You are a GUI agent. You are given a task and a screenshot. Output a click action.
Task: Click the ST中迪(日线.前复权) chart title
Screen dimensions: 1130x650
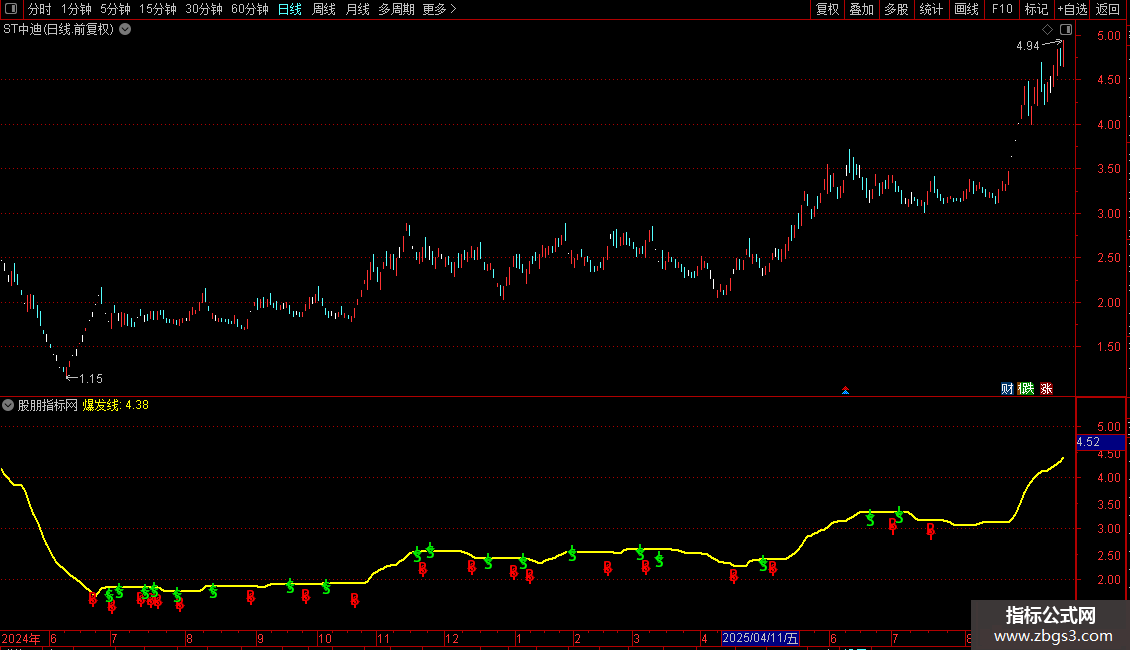[x=58, y=30]
